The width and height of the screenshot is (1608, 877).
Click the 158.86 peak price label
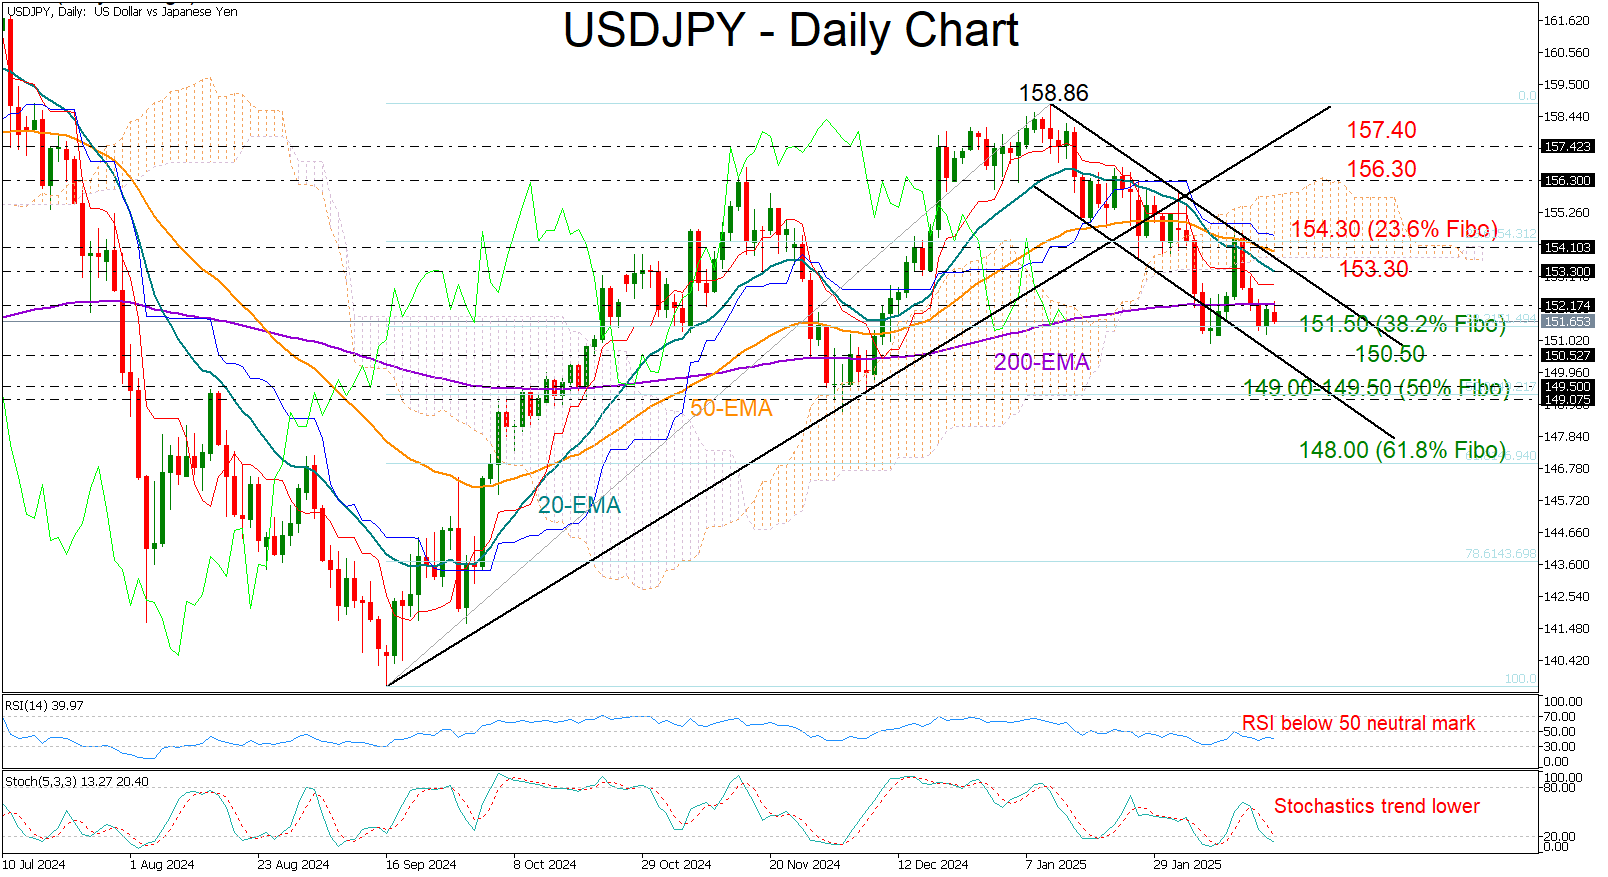point(1053,93)
